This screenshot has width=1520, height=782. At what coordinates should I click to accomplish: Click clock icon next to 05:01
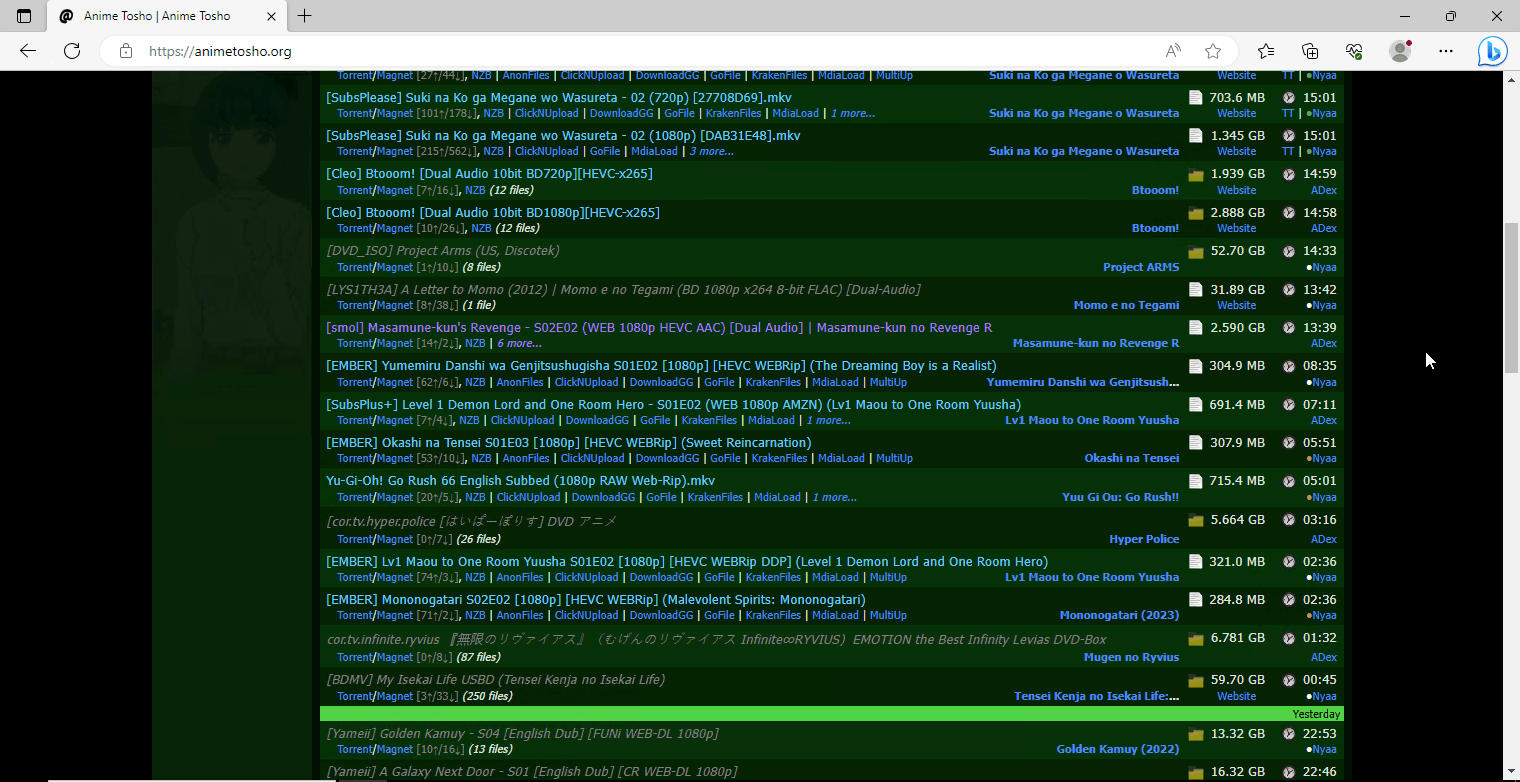pos(1289,482)
